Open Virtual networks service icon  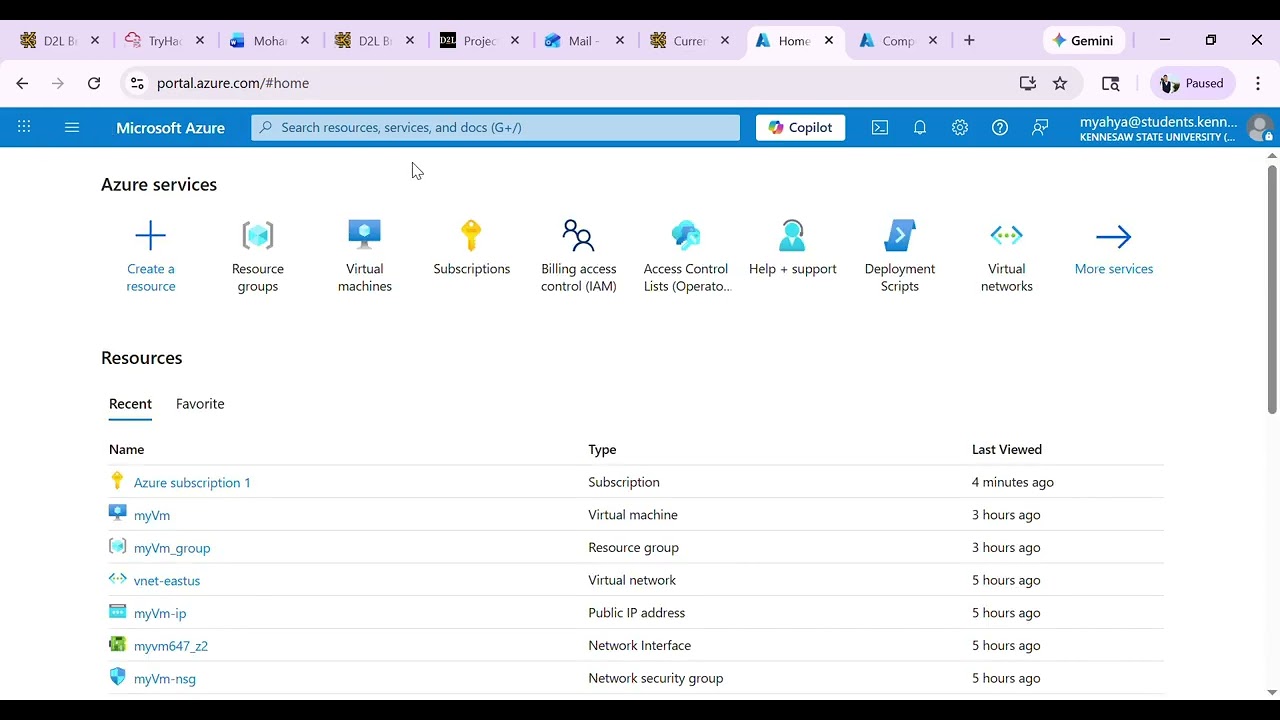point(1007,236)
